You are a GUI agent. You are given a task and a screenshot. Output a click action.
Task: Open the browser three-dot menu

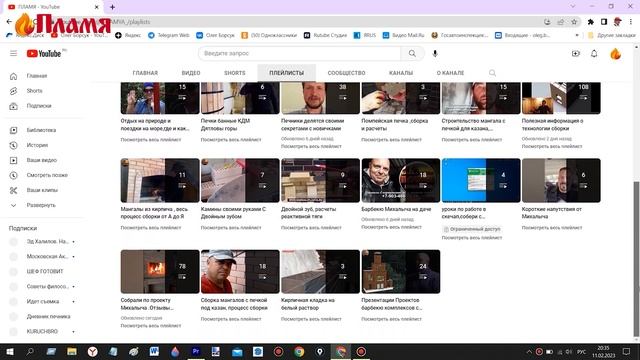[x=631, y=22]
